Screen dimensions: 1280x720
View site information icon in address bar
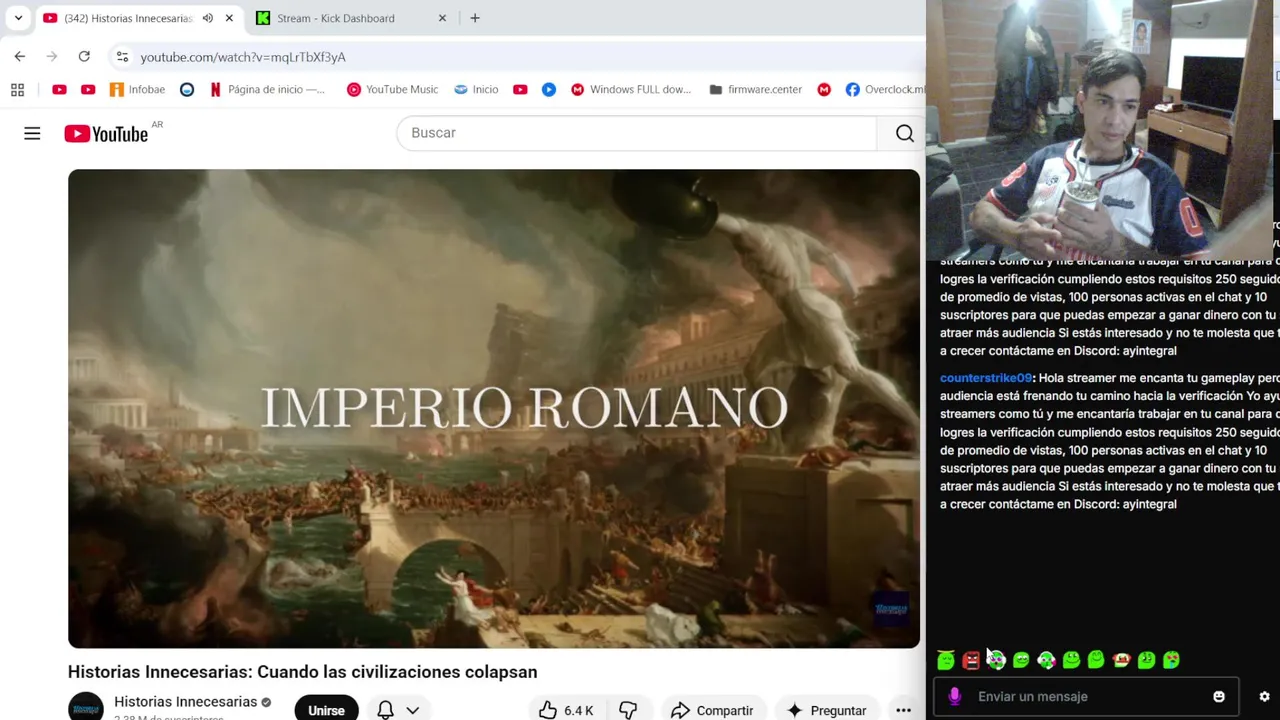point(122,57)
